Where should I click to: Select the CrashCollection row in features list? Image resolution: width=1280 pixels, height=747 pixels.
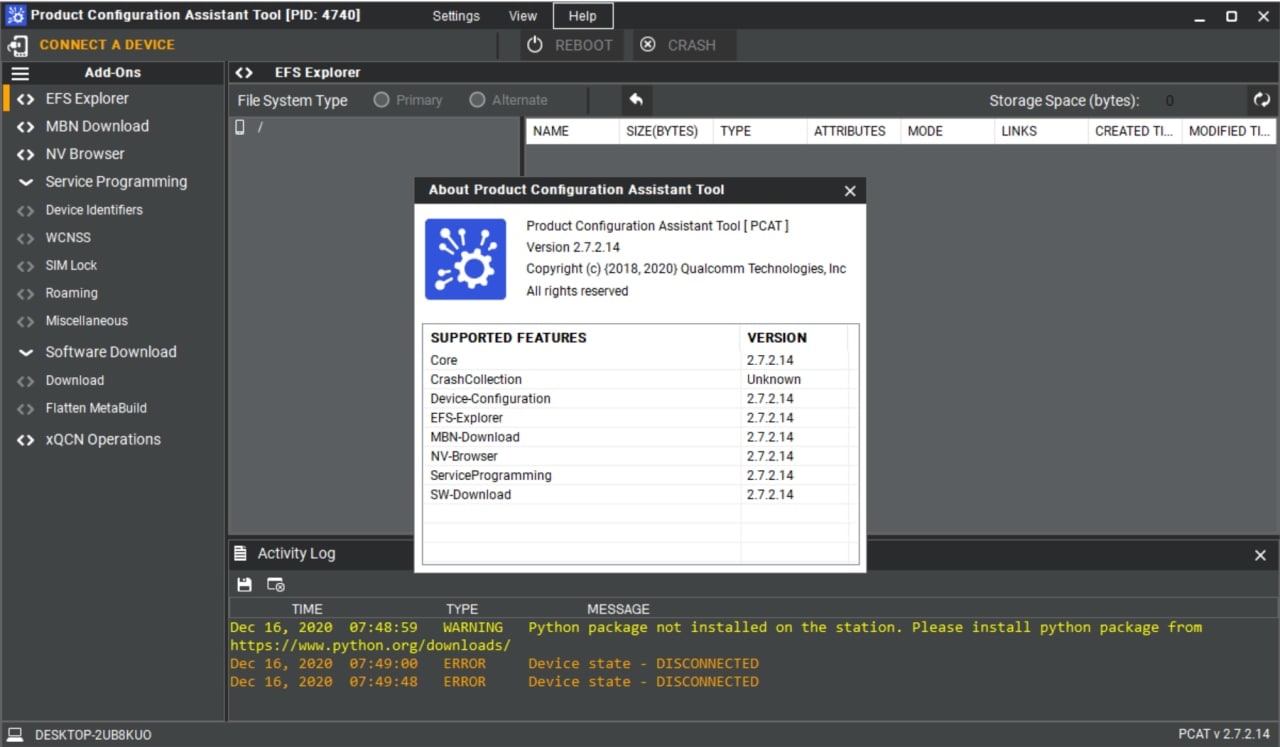point(640,380)
